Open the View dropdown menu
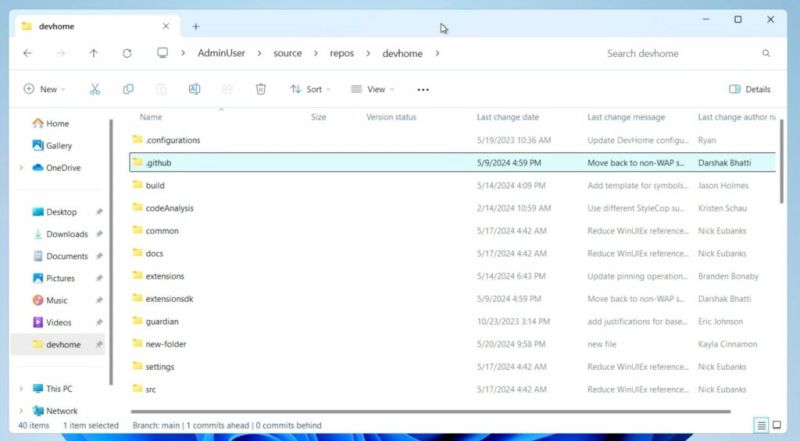Image resolution: width=800 pixels, height=441 pixels. pos(372,89)
